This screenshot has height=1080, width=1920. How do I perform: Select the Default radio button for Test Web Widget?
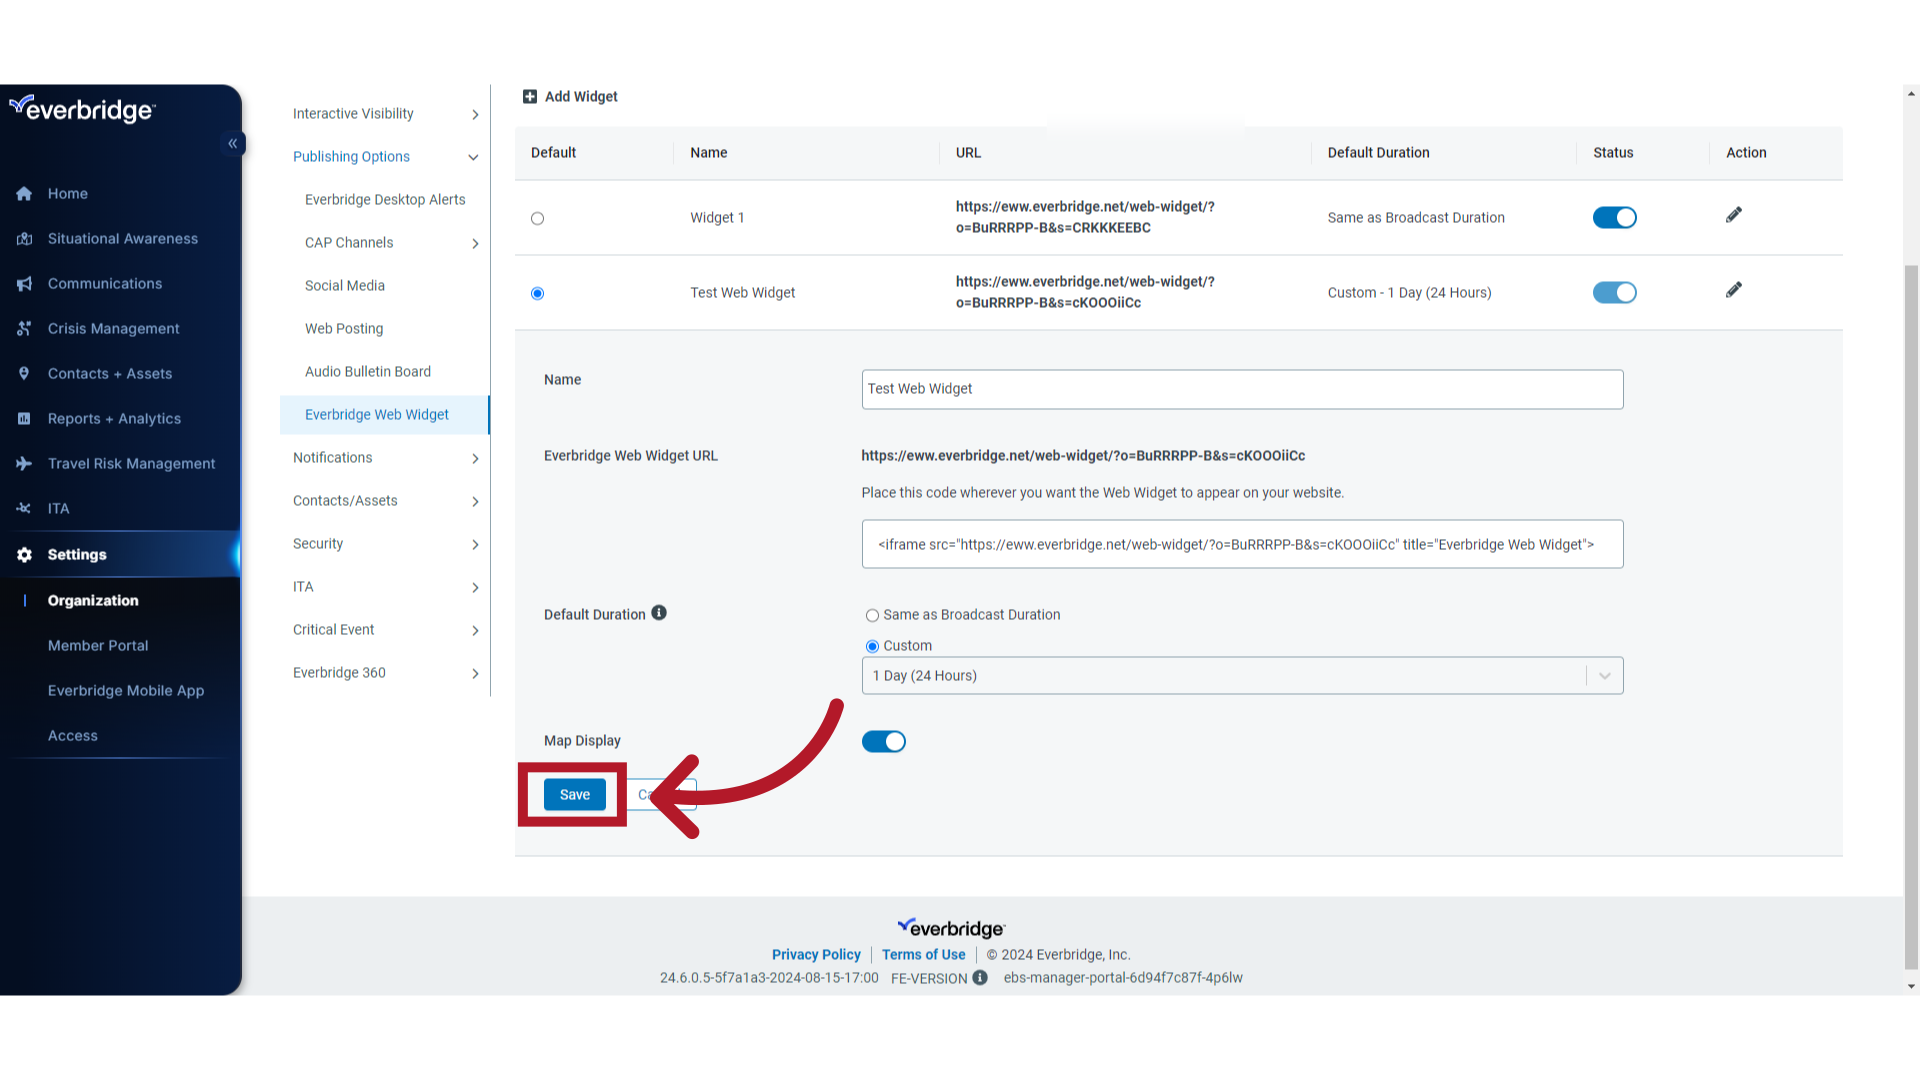[538, 291]
